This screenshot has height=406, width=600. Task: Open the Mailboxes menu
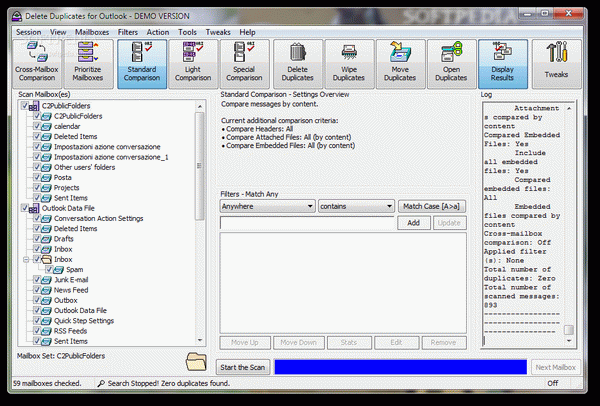click(x=92, y=33)
